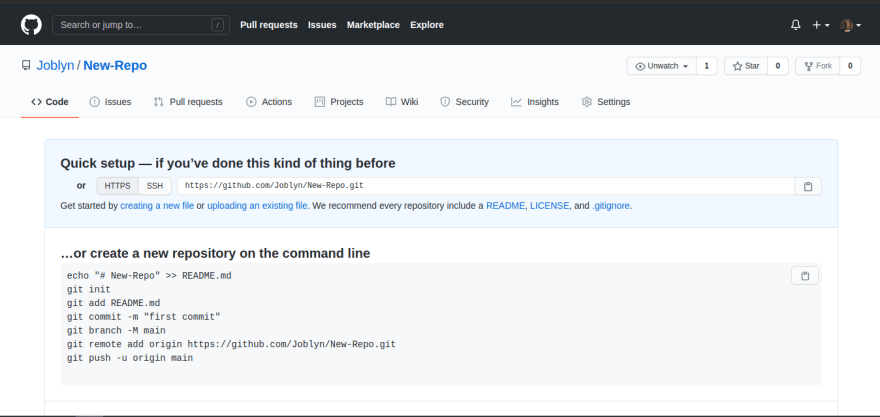This screenshot has width=880, height=417.
Task: Follow the creating a new file link
Action: coord(157,206)
